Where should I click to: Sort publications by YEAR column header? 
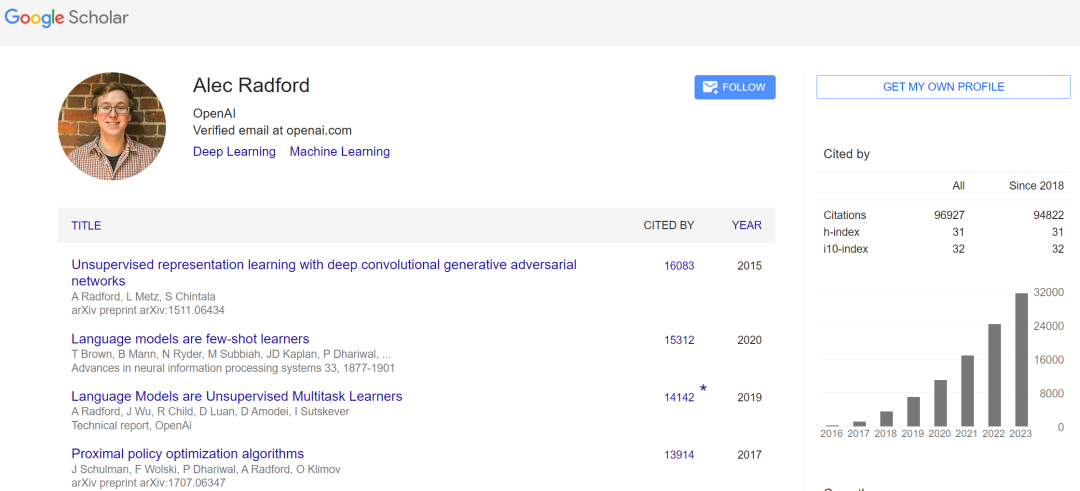747,225
